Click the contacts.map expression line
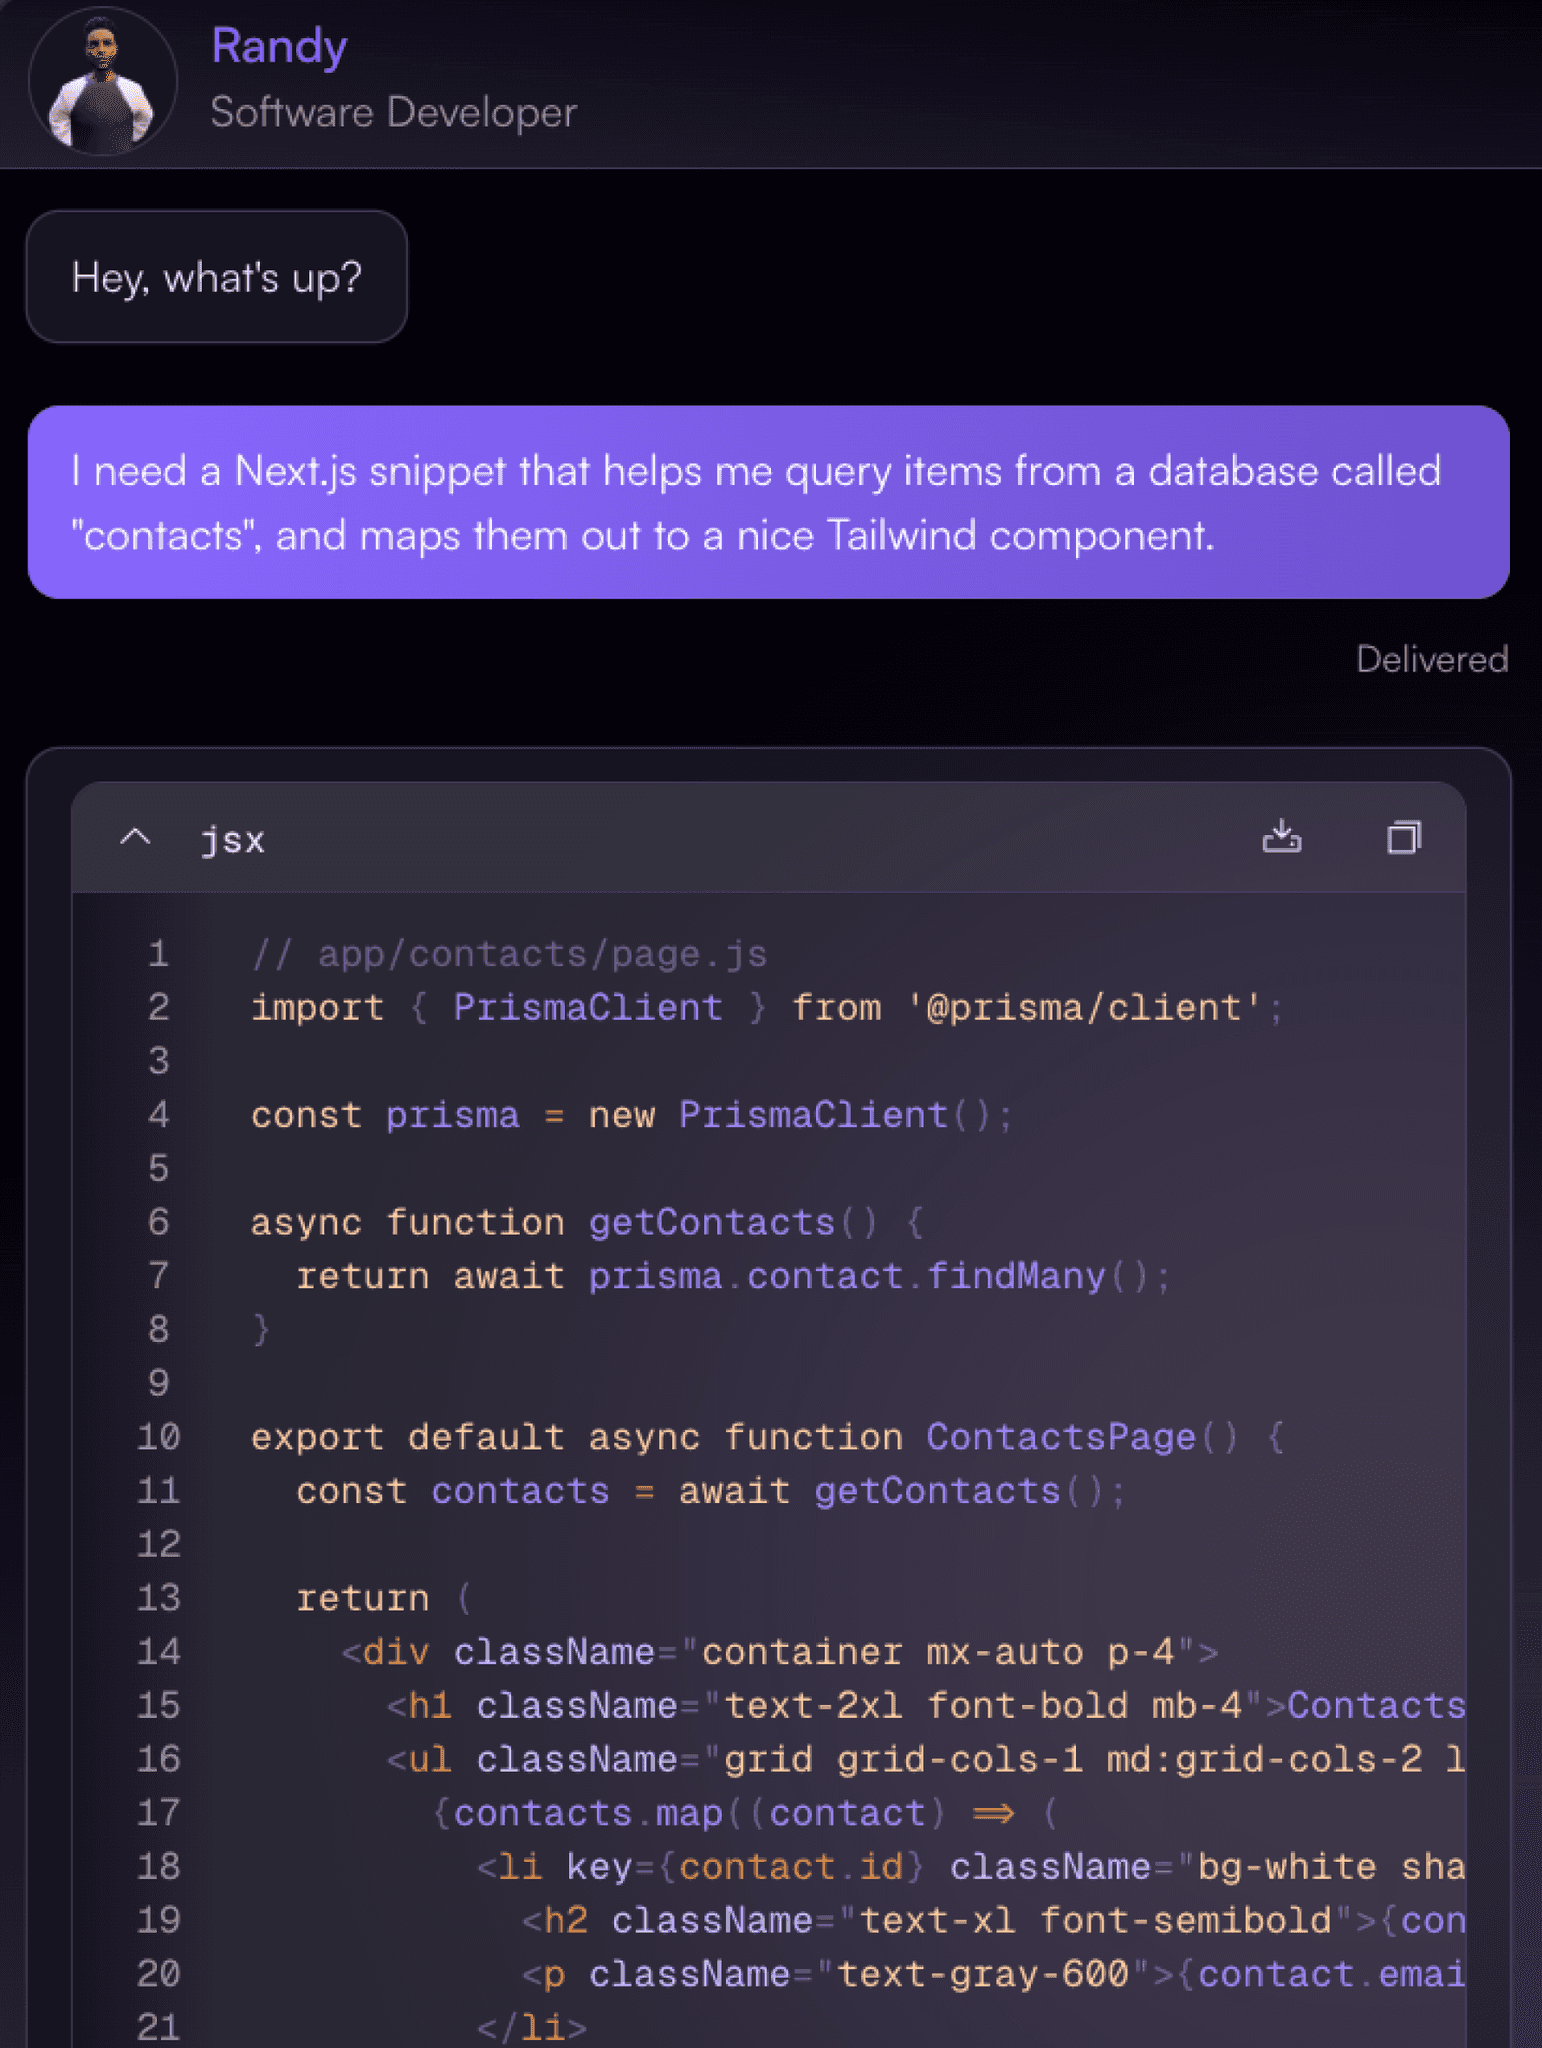Viewport: 1542px width, 2048px height. click(x=744, y=1813)
